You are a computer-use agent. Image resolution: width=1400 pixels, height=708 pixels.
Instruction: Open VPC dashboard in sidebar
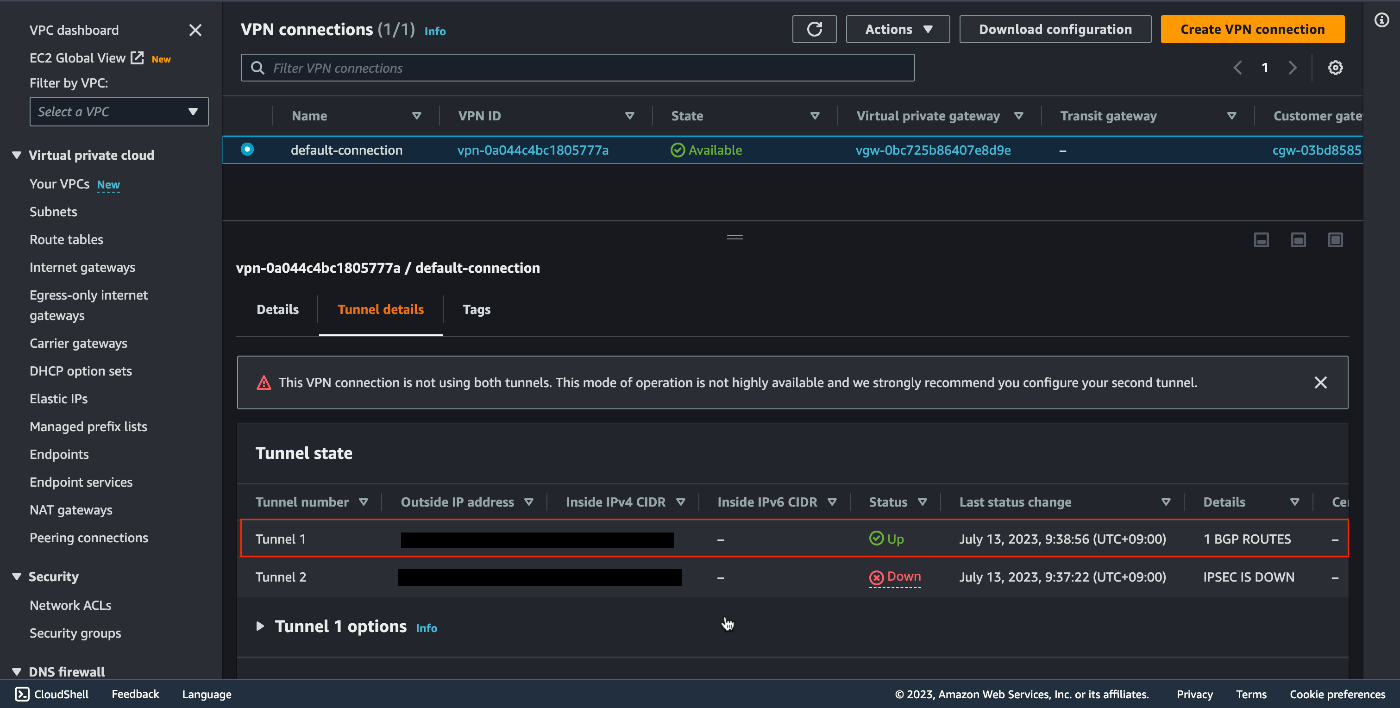click(x=74, y=30)
